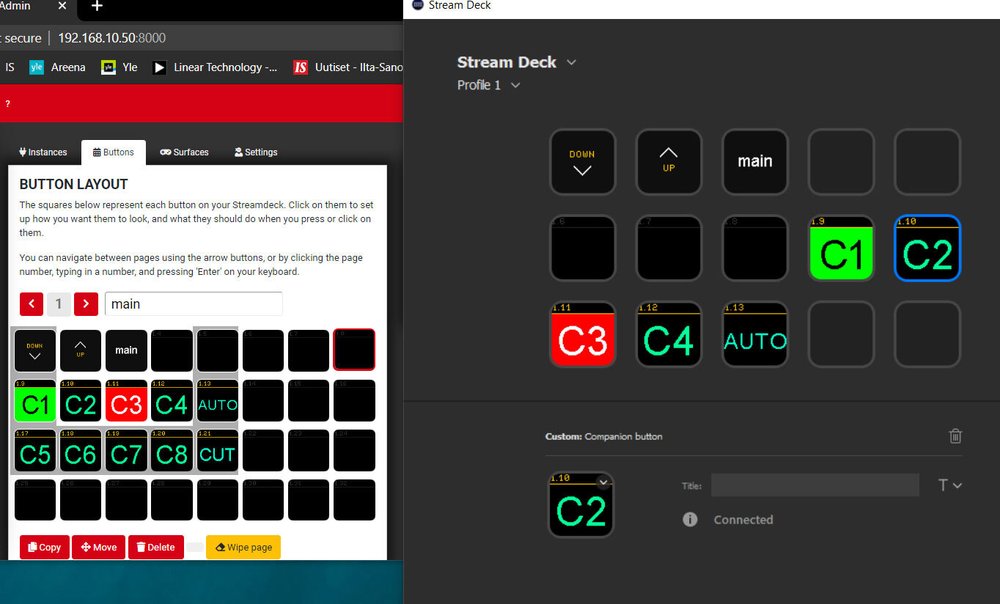This screenshot has width=1000, height=604.
Task: Click CUT button in Companion layout
Action: 217,450
